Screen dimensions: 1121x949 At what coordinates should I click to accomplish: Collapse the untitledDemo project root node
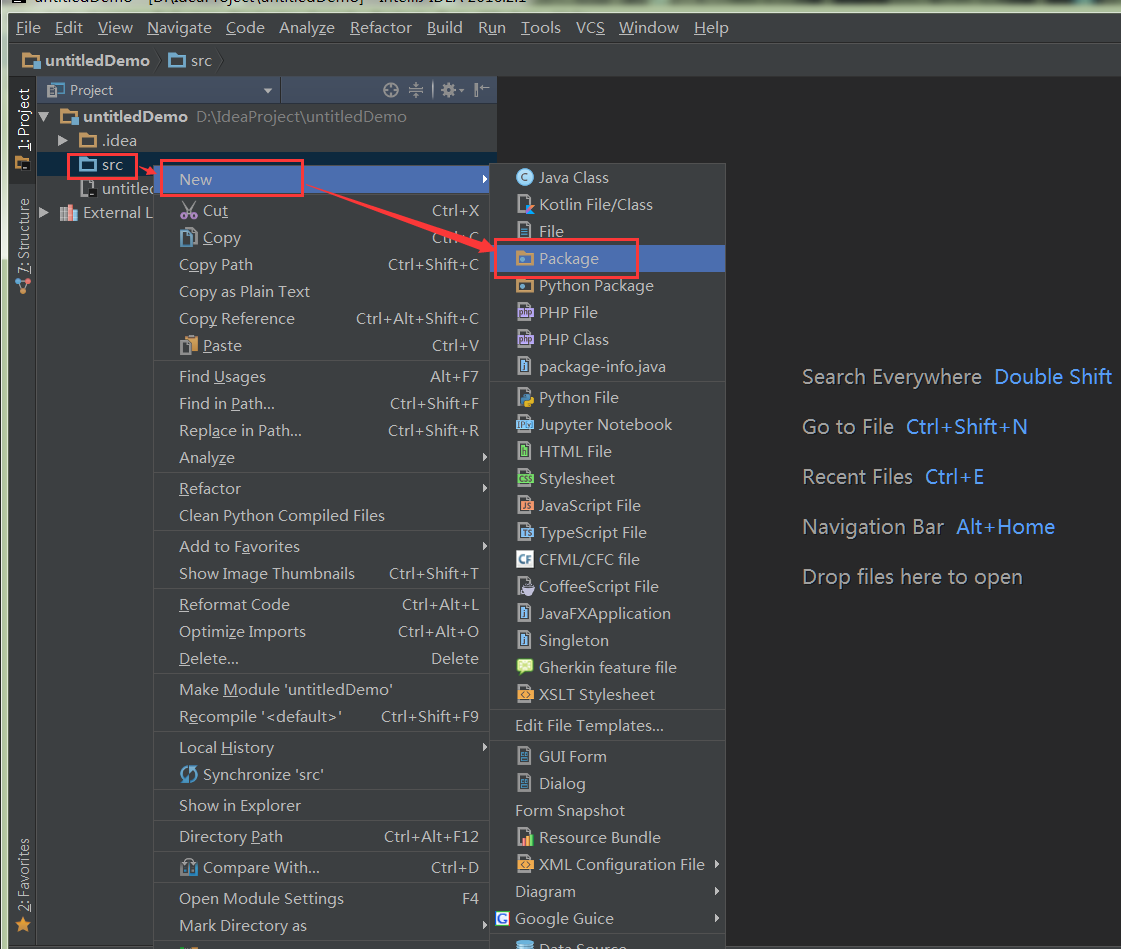[44, 117]
